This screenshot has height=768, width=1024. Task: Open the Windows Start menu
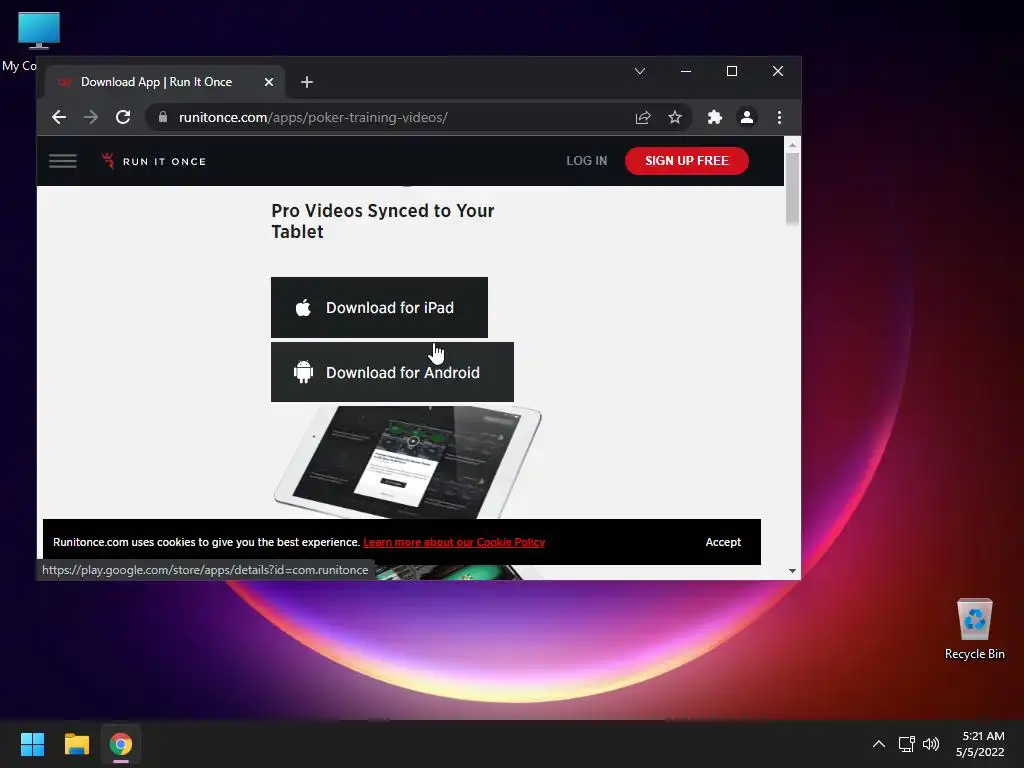(32, 744)
